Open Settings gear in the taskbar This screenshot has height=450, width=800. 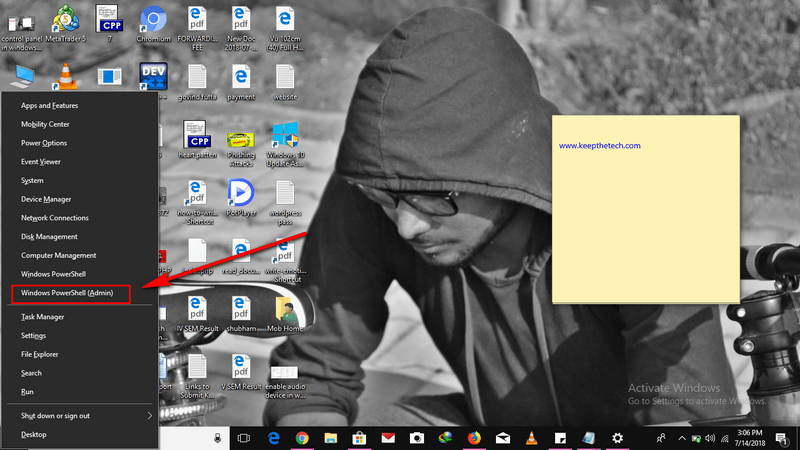pos(617,438)
